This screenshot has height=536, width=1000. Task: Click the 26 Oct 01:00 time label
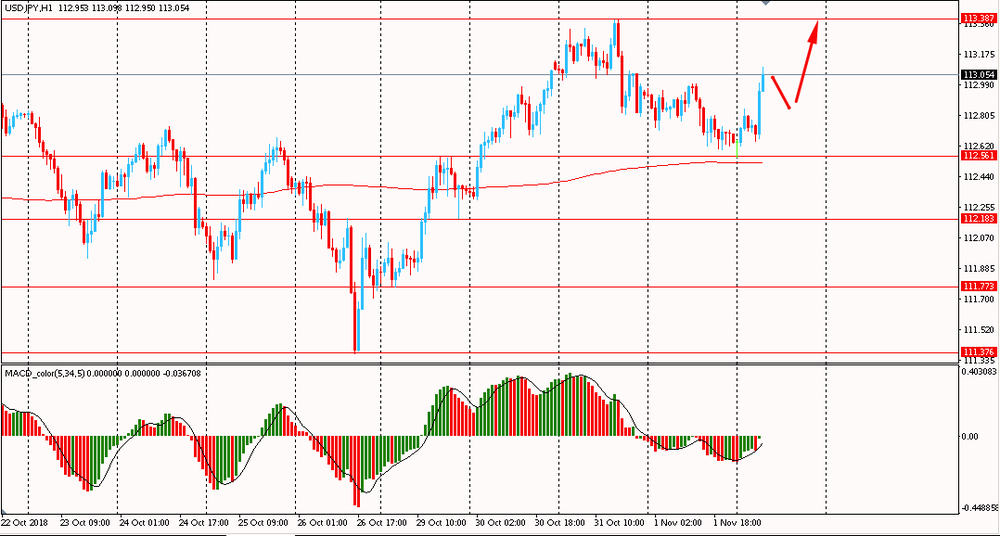coord(321,522)
